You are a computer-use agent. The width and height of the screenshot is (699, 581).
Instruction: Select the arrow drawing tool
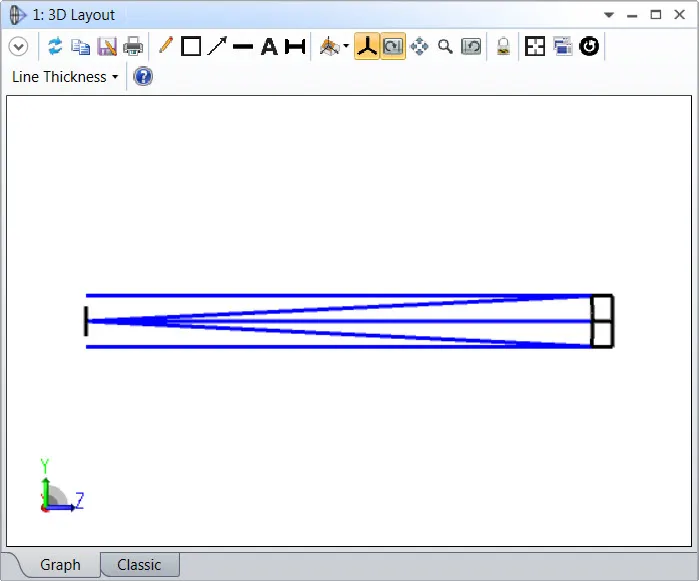pyautogui.click(x=217, y=46)
